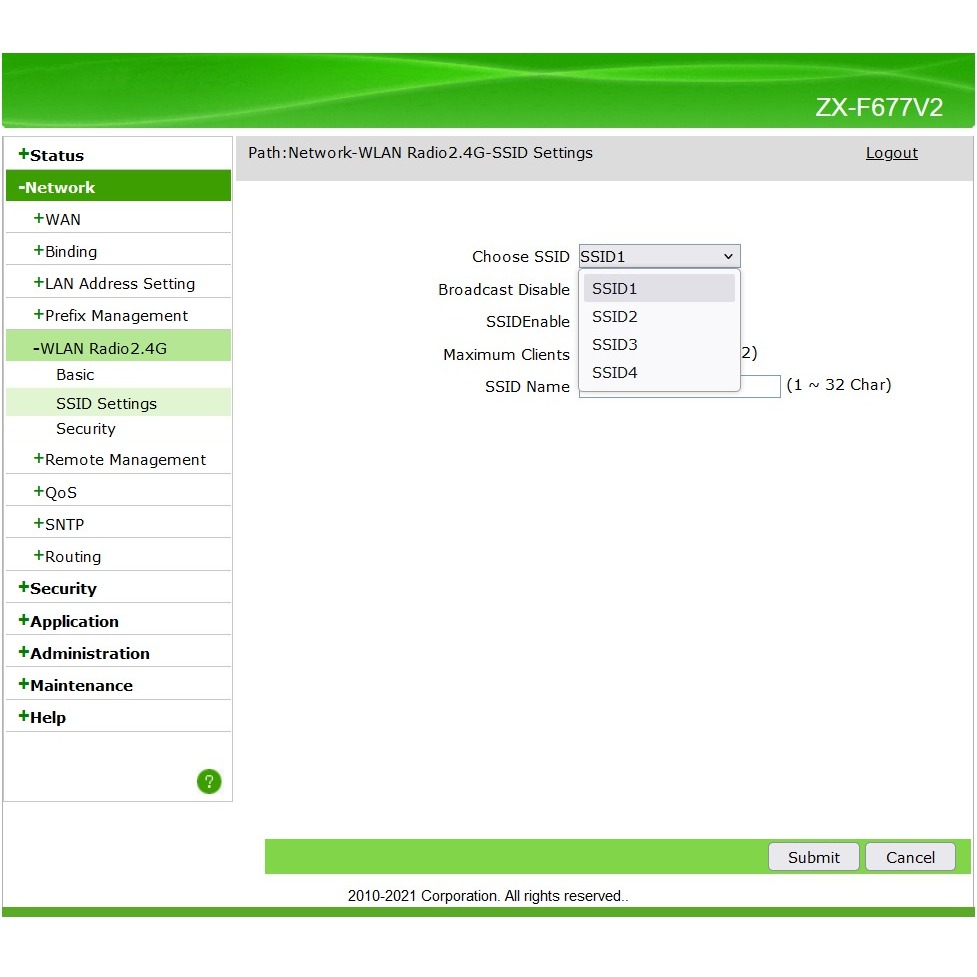Expand the WAN submenu
The width and height of the screenshot is (977, 977).
[62, 219]
